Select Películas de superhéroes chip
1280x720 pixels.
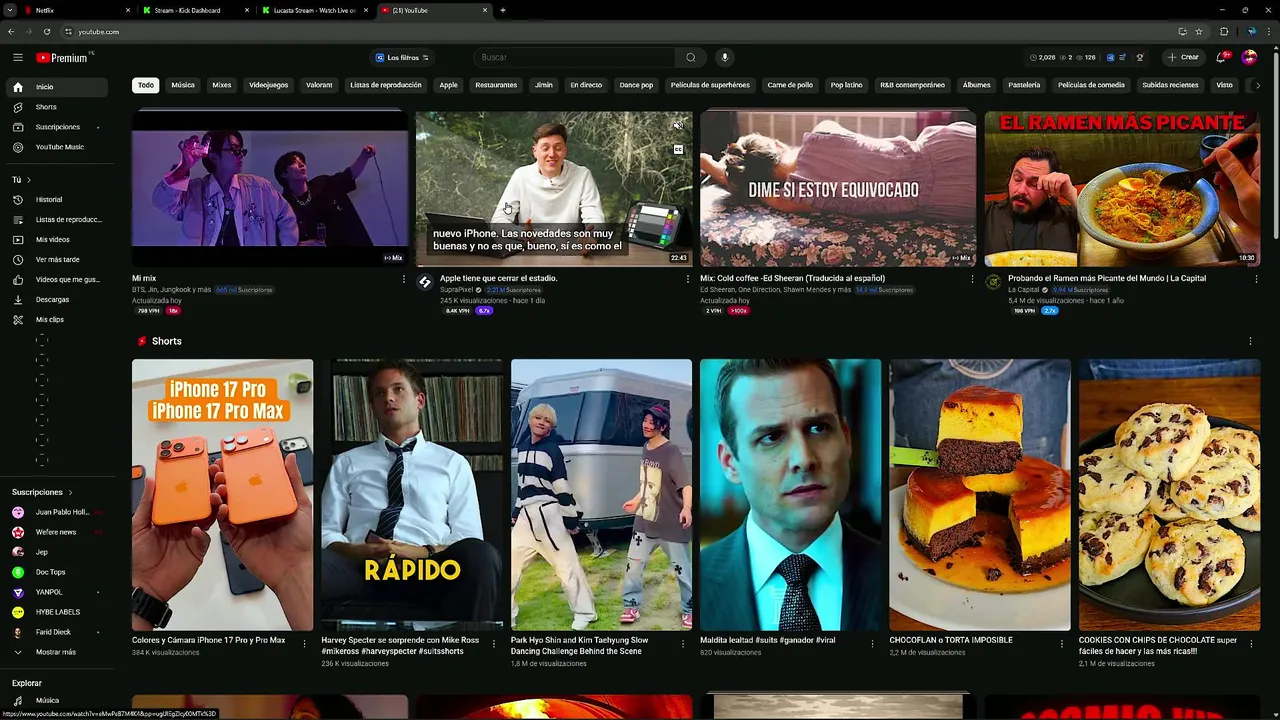(710, 85)
